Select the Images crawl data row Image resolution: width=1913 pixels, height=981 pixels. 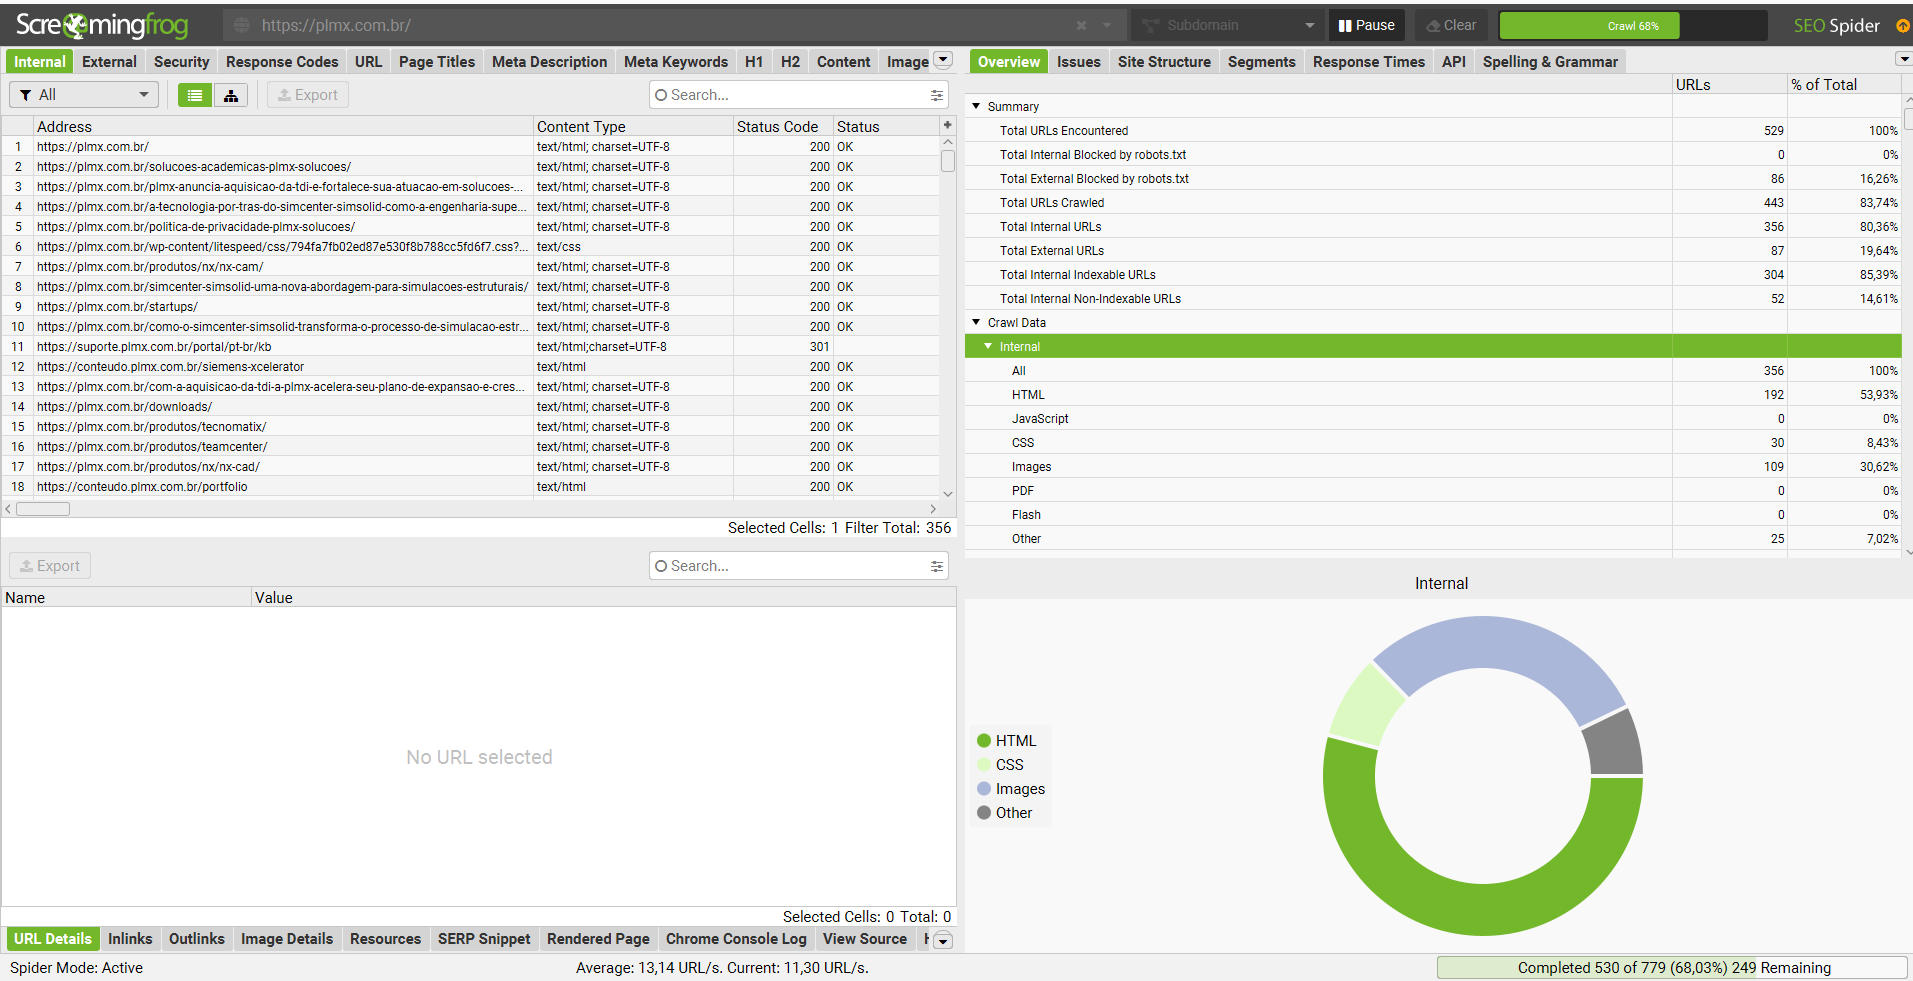click(1433, 466)
